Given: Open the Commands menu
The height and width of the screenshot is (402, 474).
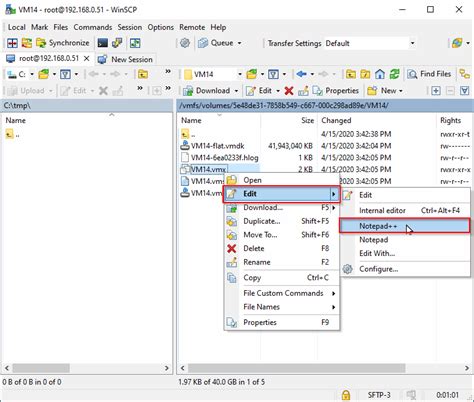Looking at the screenshot, I should coord(93,27).
